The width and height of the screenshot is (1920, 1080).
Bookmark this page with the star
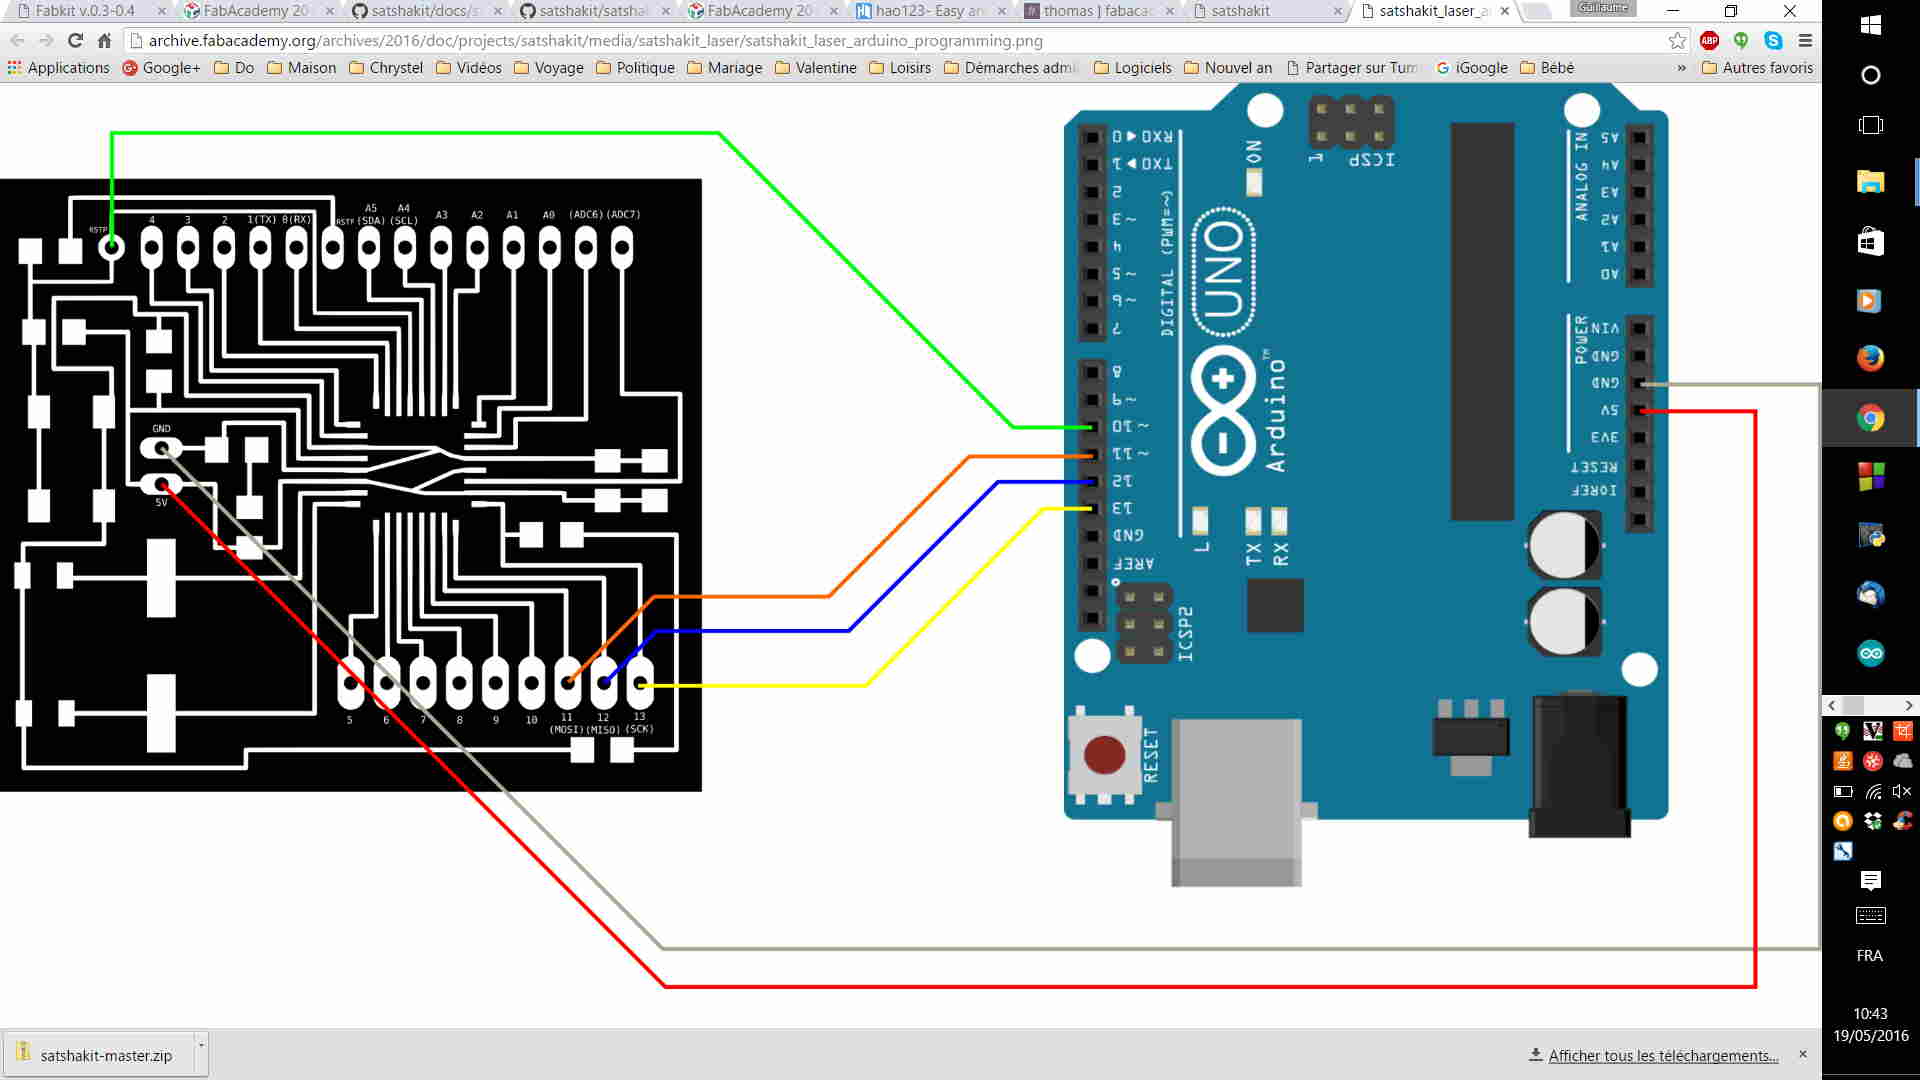1677,41
